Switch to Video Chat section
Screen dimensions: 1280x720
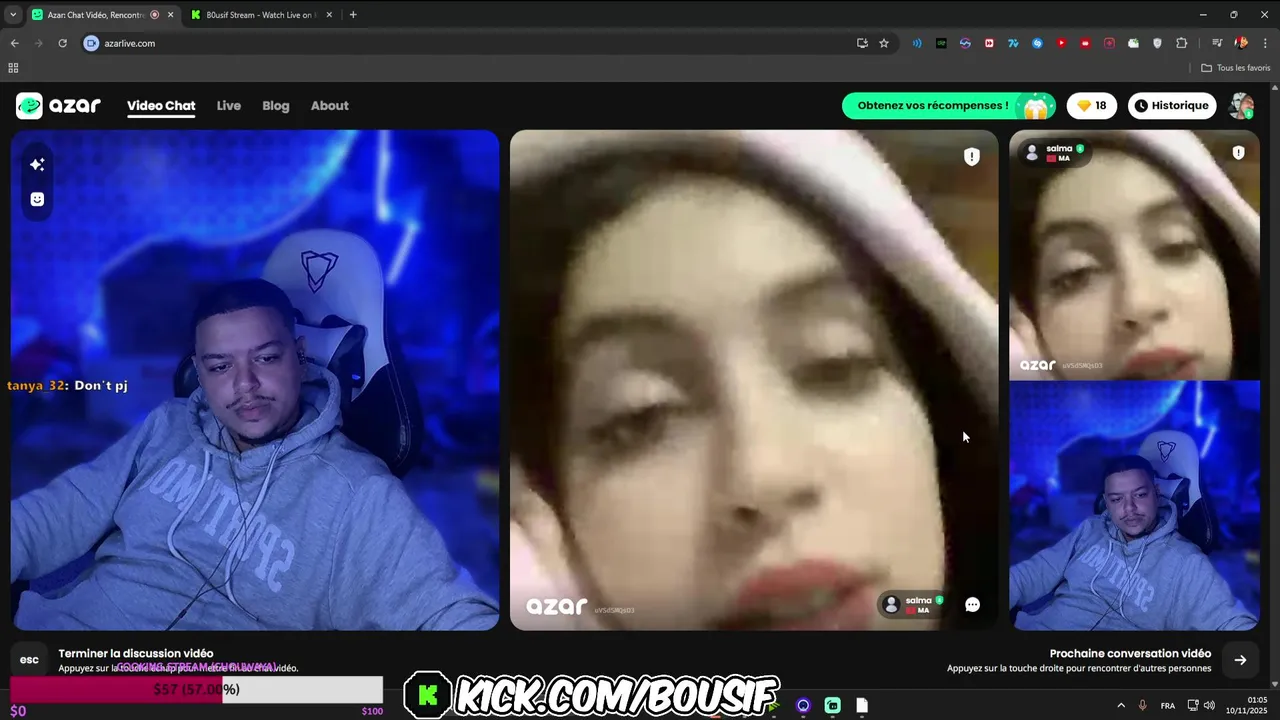pos(161,106)
